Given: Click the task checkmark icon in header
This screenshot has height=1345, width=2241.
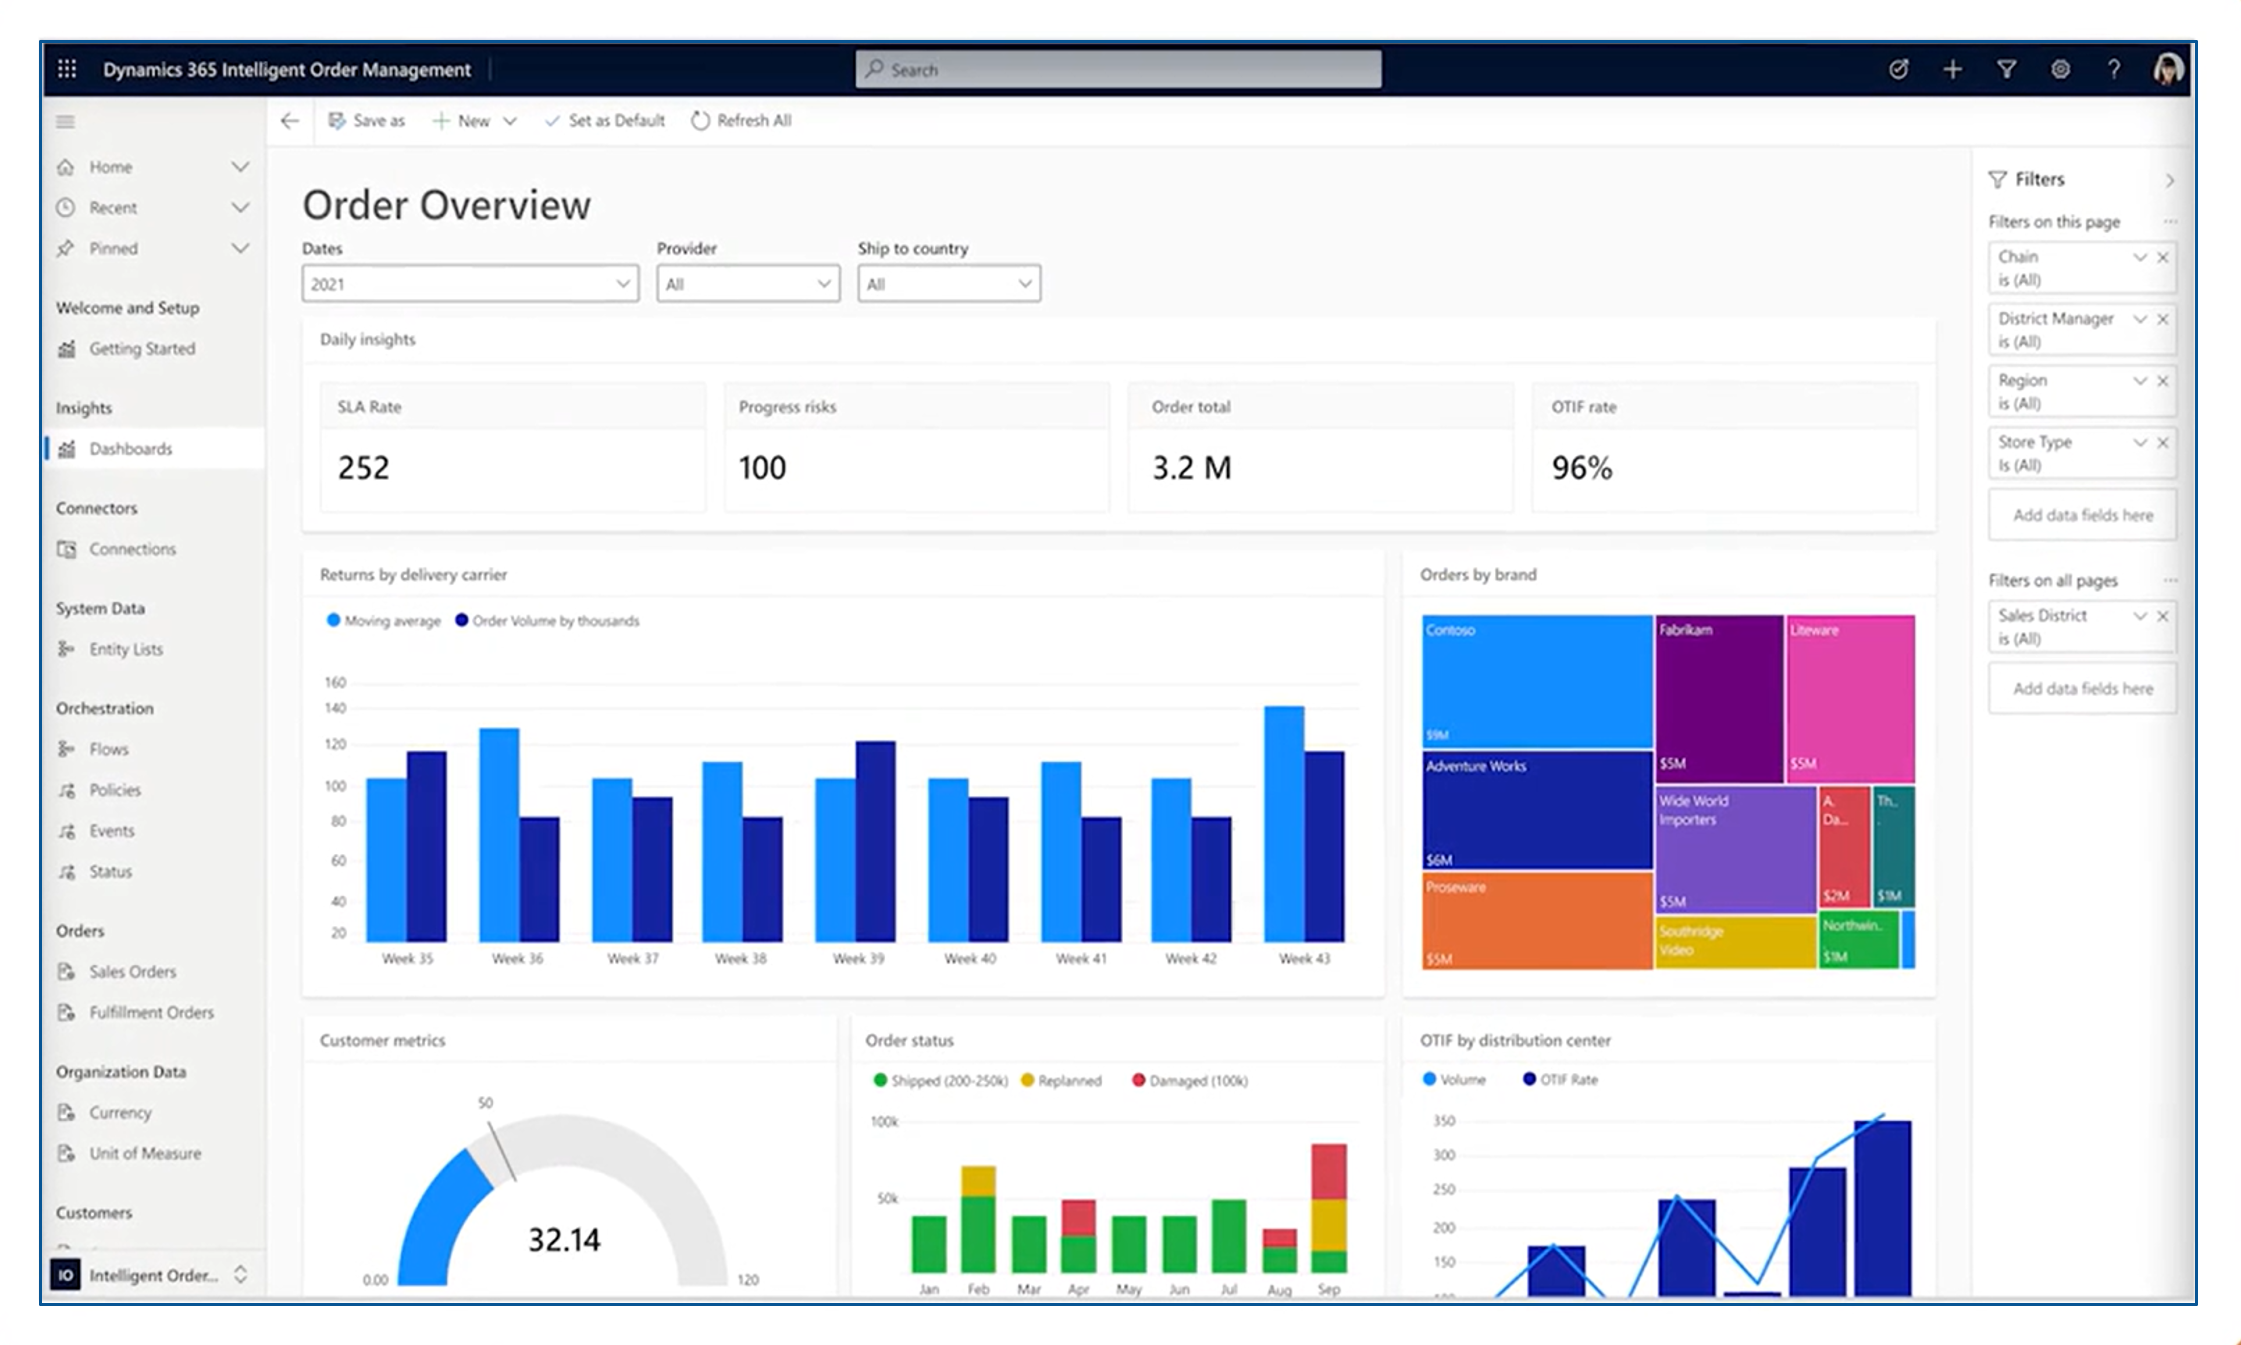Looking at the screenshot, I should click(x=1898, y=69).
